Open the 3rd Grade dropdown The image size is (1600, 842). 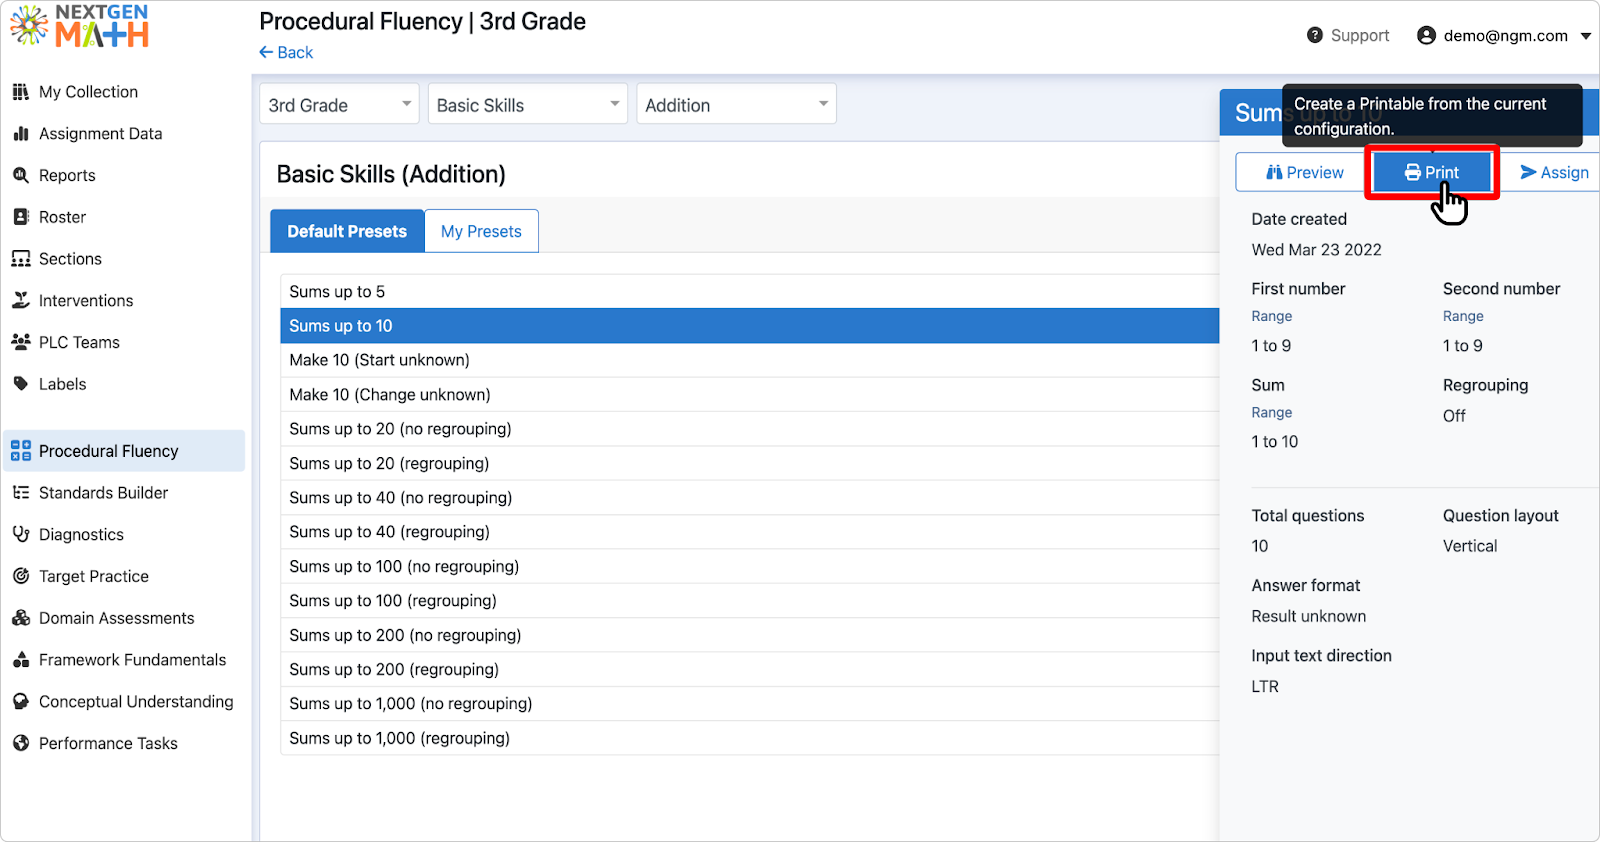coord(339,104)
